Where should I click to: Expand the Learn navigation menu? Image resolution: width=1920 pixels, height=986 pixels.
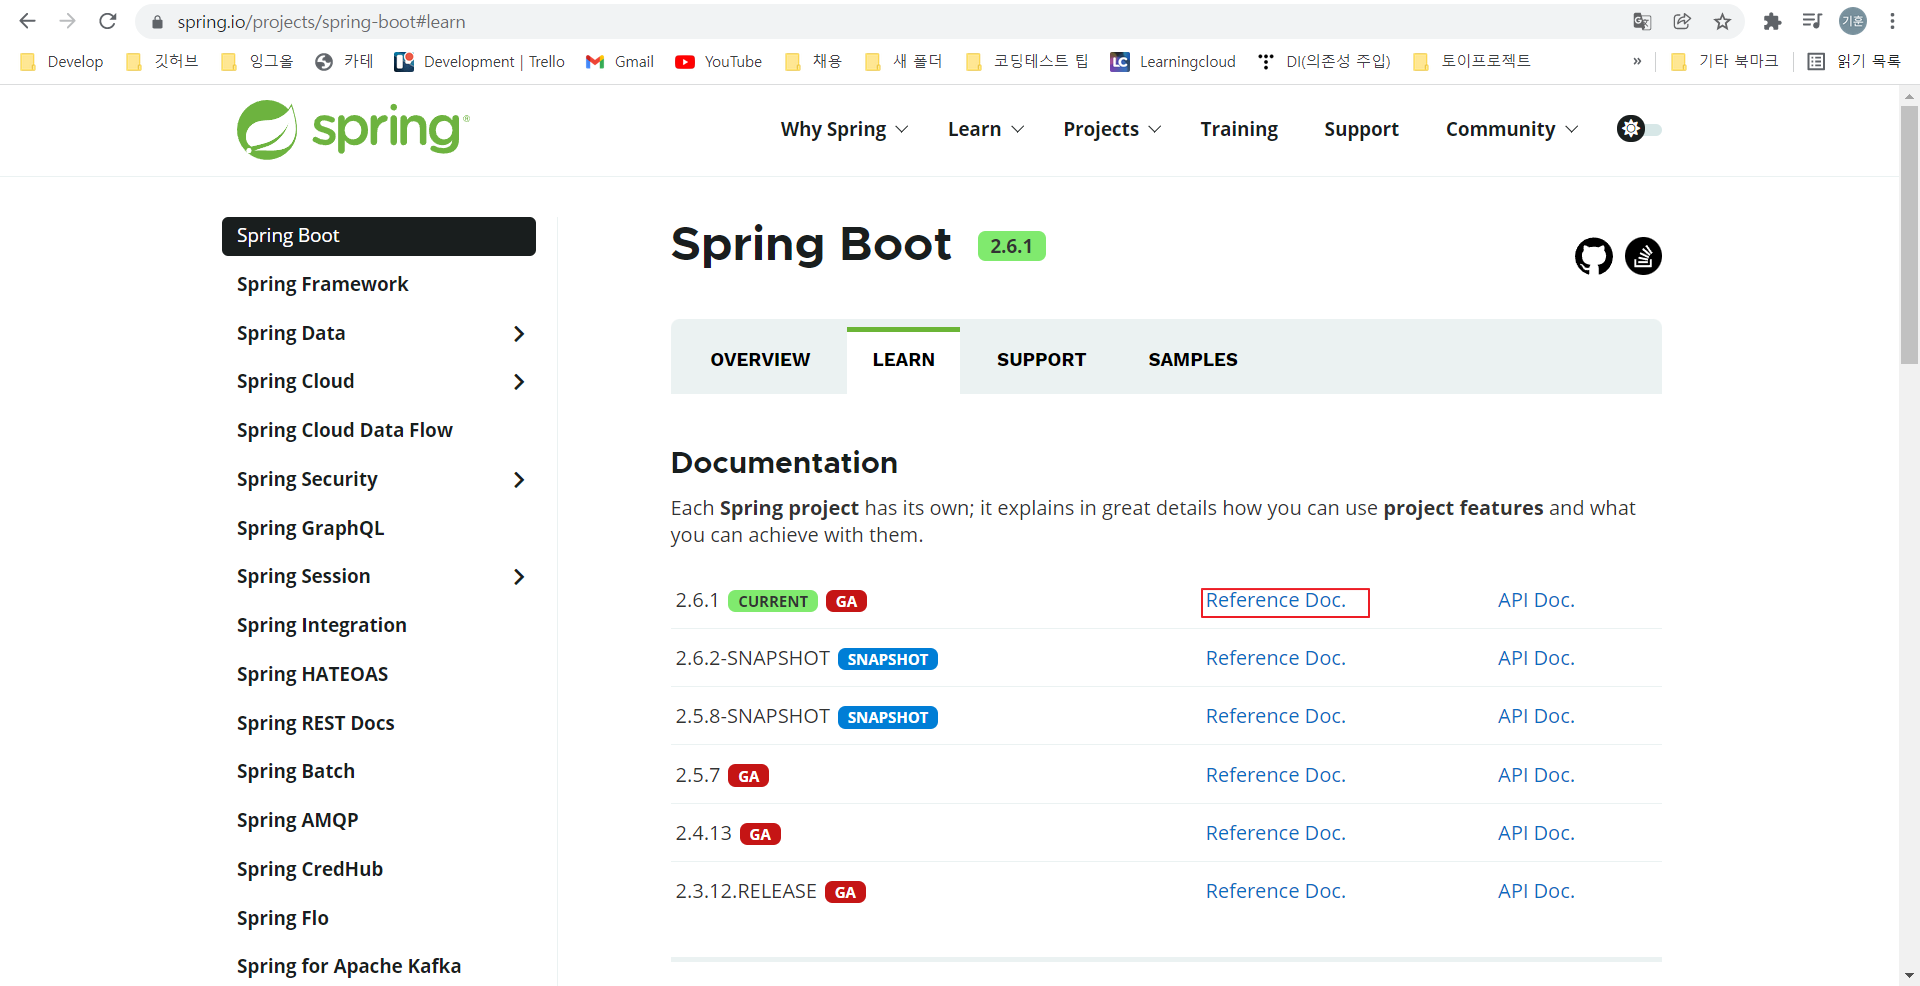tap(986, 129)
